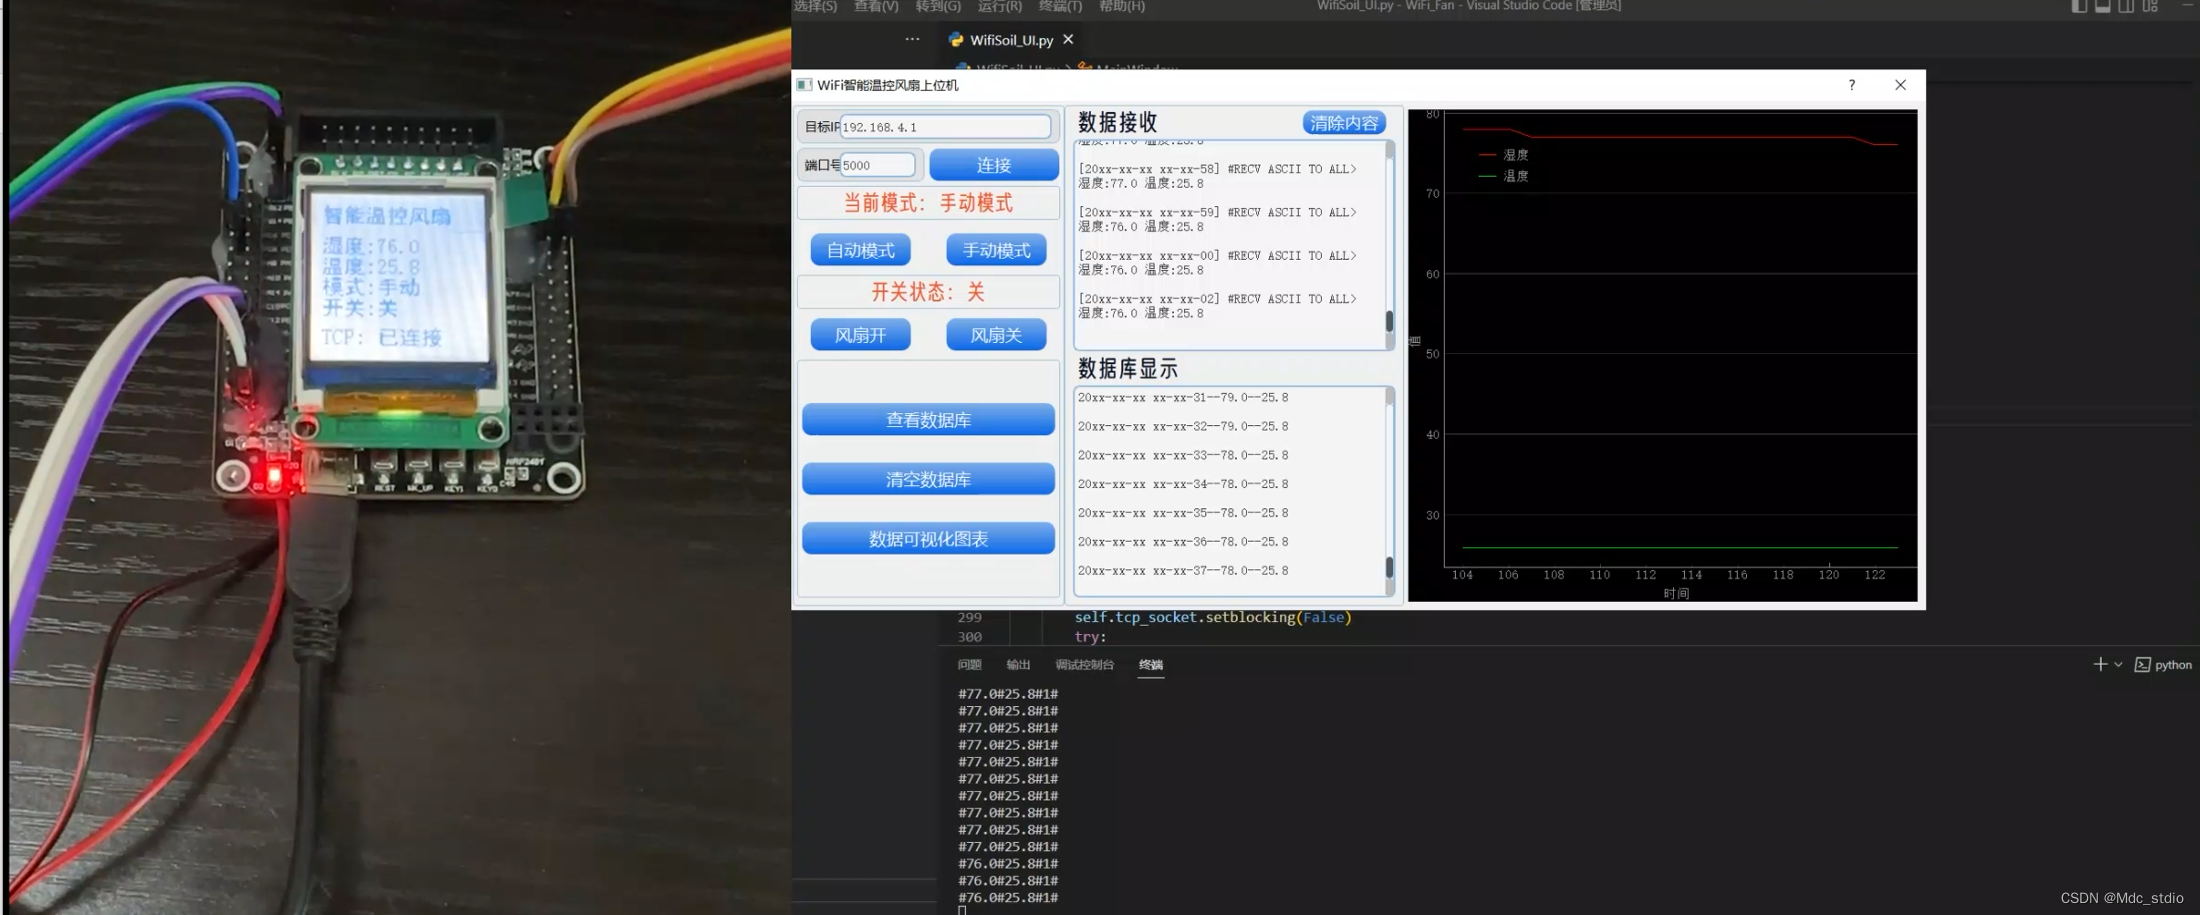The height and width of the screenshot is (915, 2200).
Task: Click the help question mark in dialog
Action: (x=1851, y=85)
